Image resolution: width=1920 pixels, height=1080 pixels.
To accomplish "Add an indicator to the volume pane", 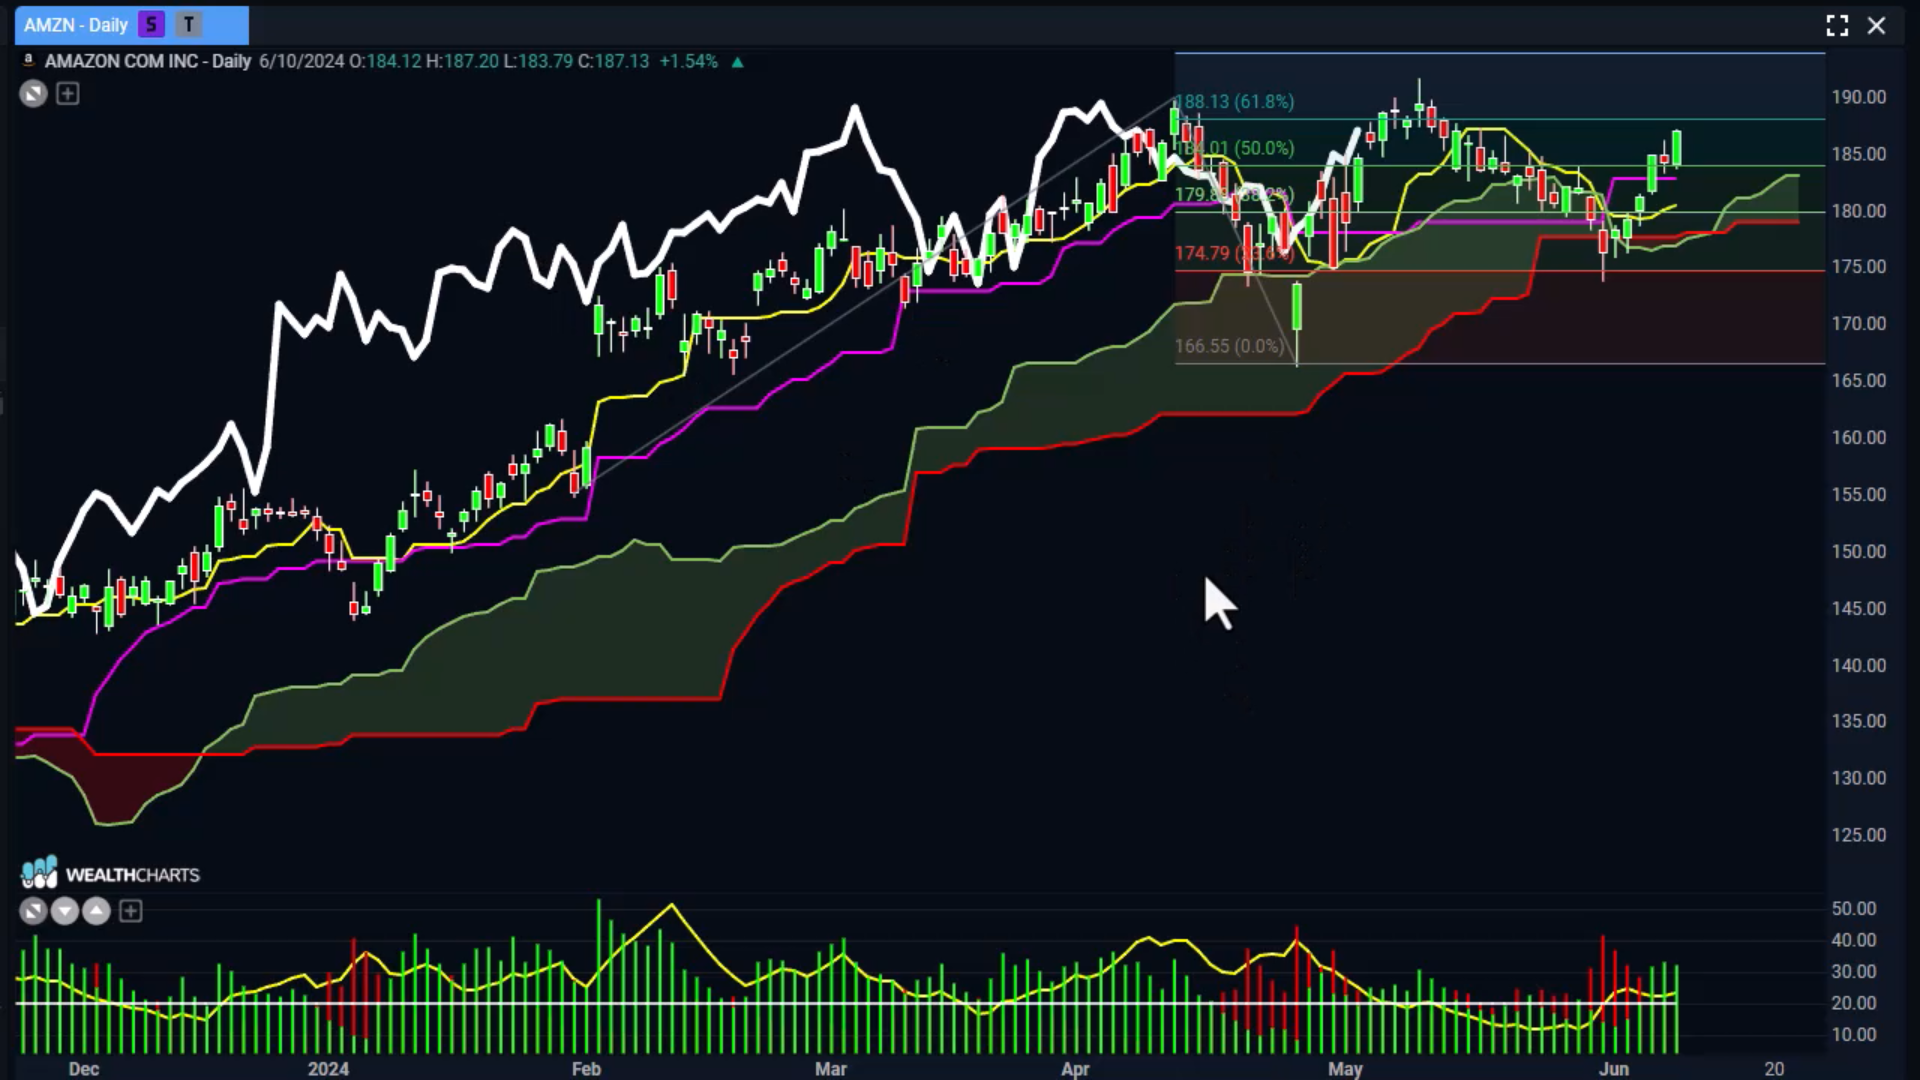I will coord(130,911).
